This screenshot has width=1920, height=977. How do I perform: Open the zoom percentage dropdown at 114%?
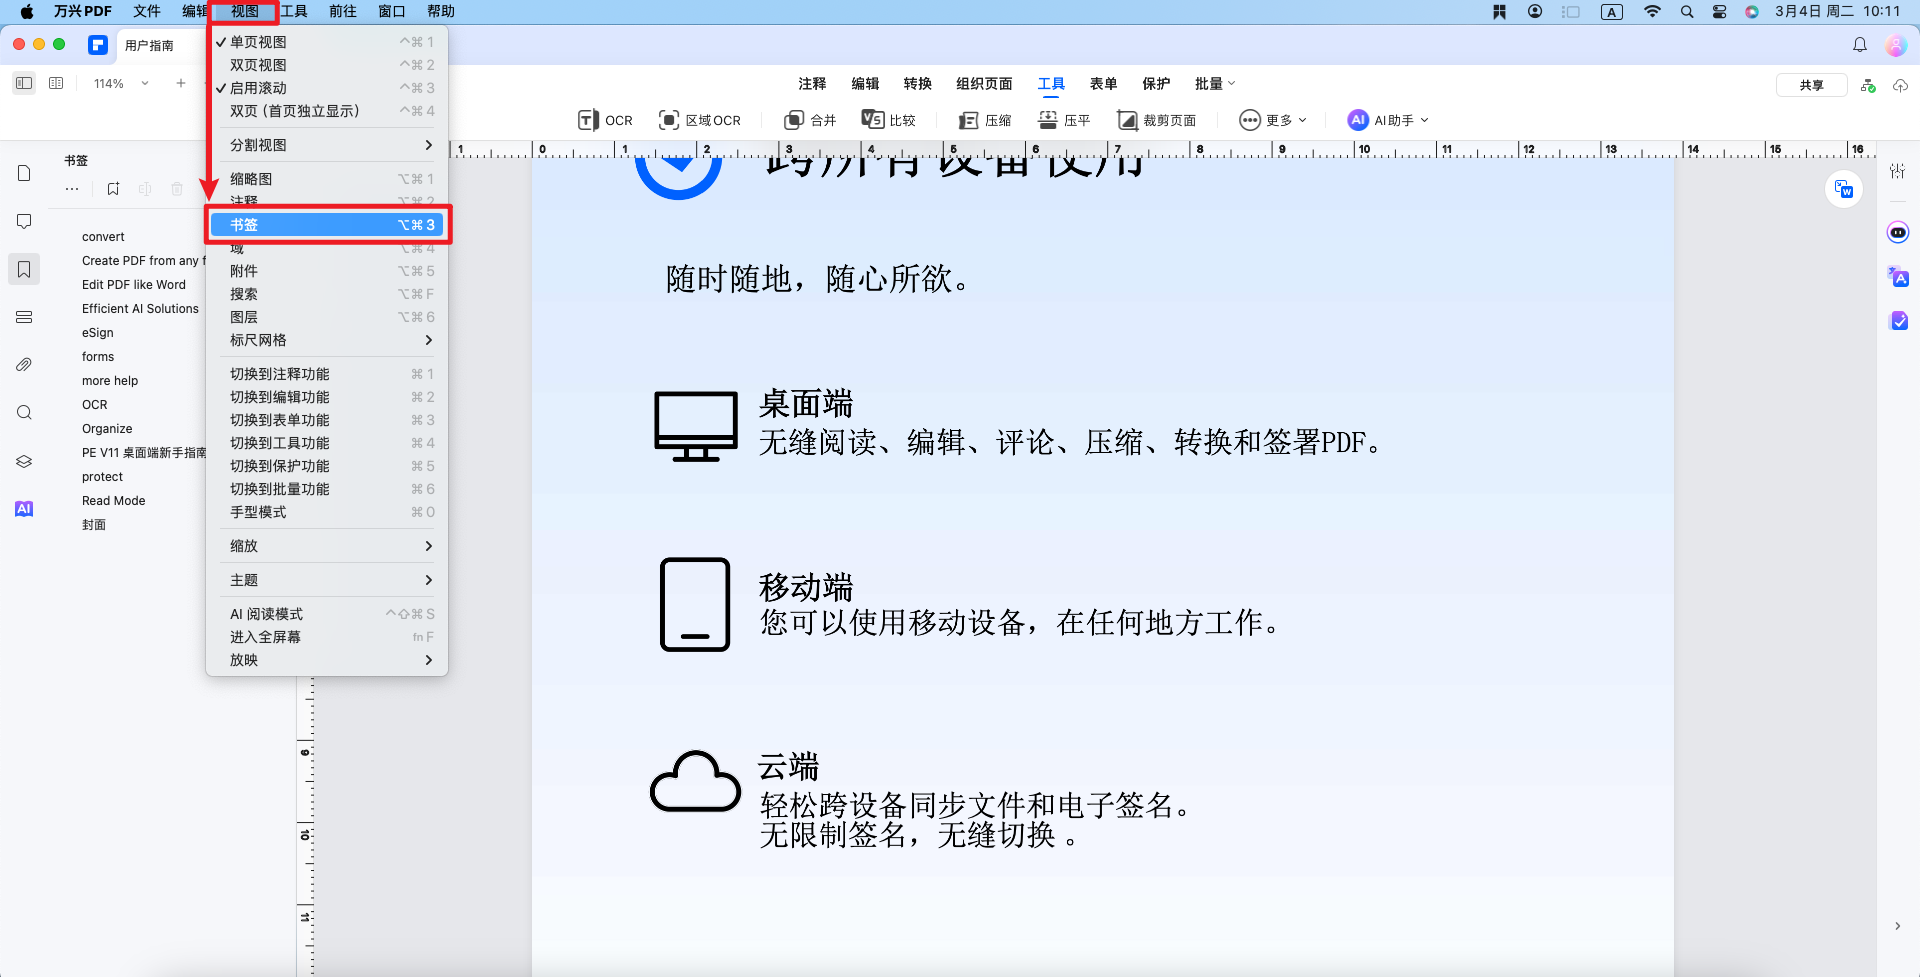pyautogui.click(x=121, y=83)
